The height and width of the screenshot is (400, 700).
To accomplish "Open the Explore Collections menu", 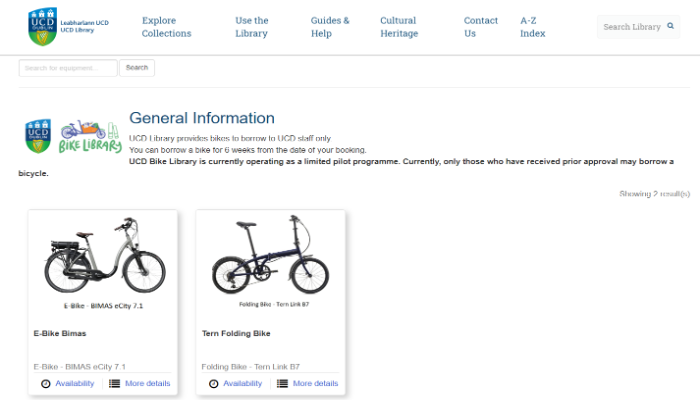I will (167, 27).
